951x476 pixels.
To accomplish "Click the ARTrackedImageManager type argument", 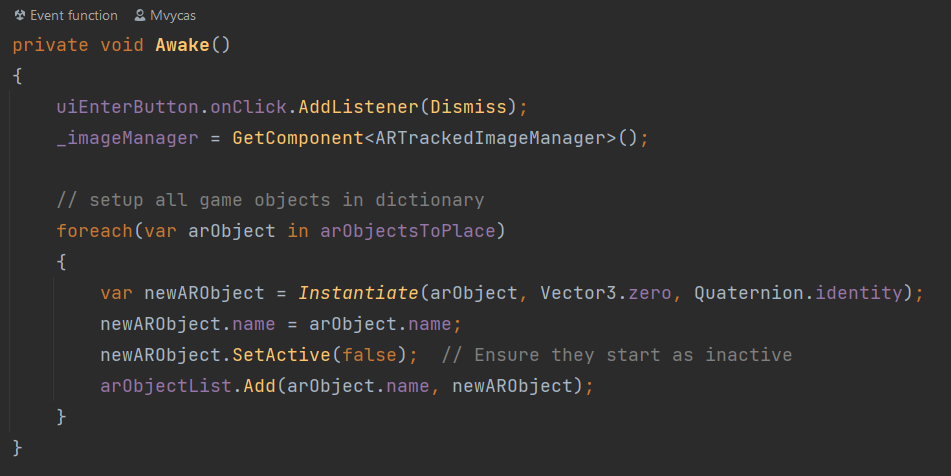I will [x=486, y=138].
